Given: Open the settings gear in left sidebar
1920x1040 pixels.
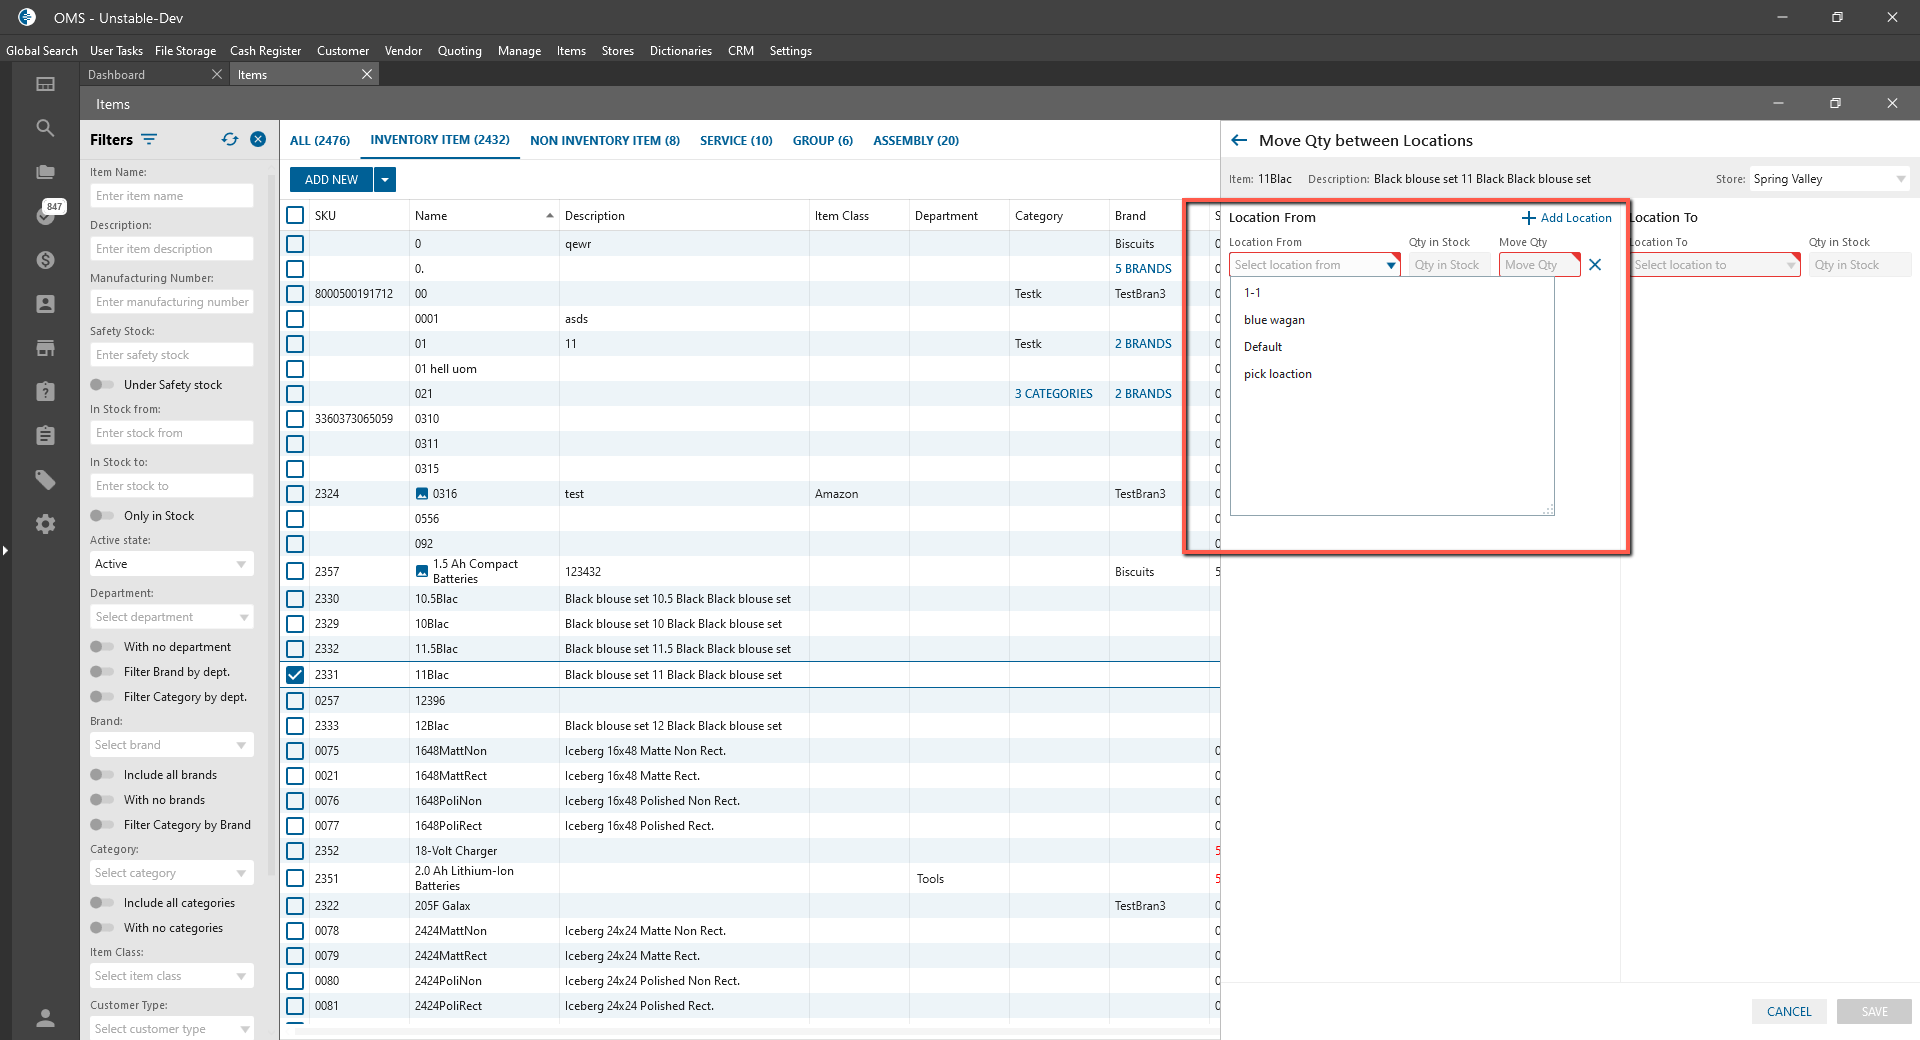Looking at the screenshot, I should (x=45, y=524).
